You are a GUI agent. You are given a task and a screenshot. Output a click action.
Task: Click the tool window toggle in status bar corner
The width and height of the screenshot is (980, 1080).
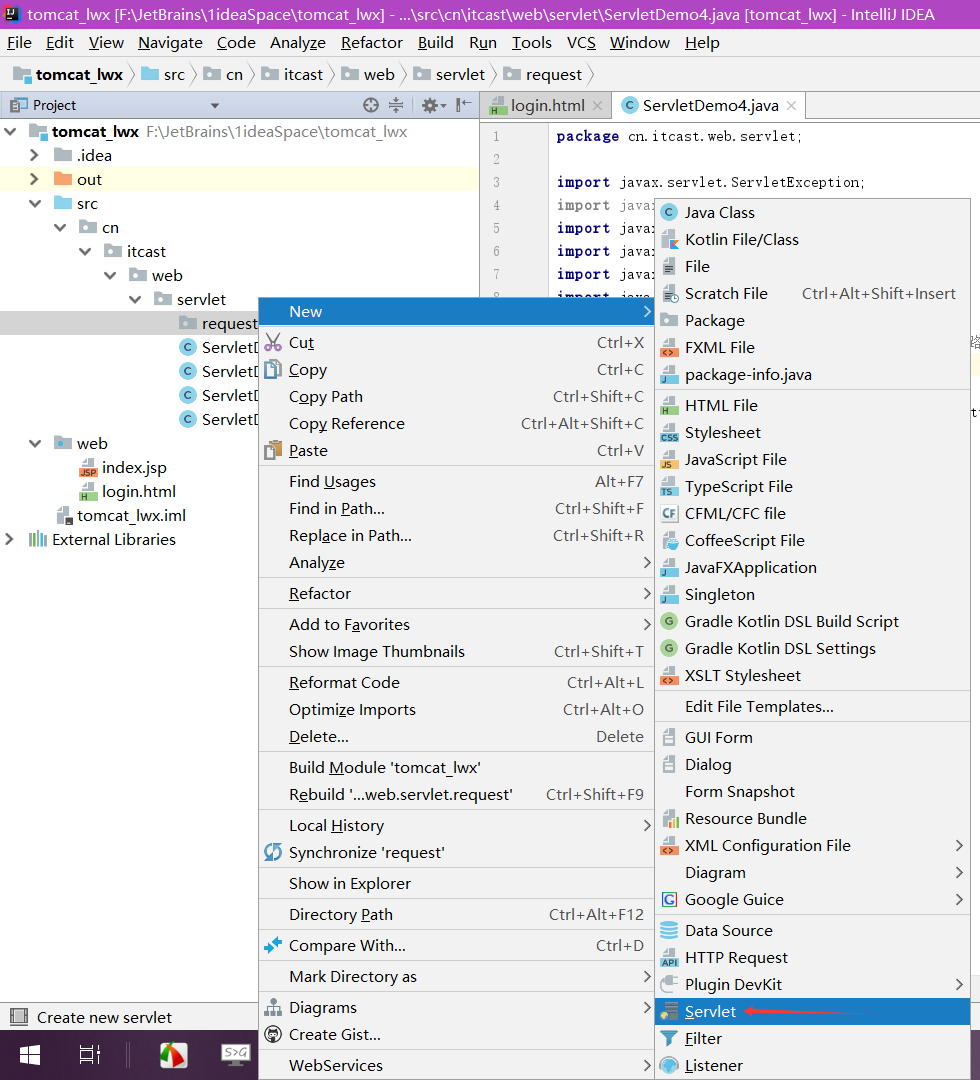(x=19, y=1017)
